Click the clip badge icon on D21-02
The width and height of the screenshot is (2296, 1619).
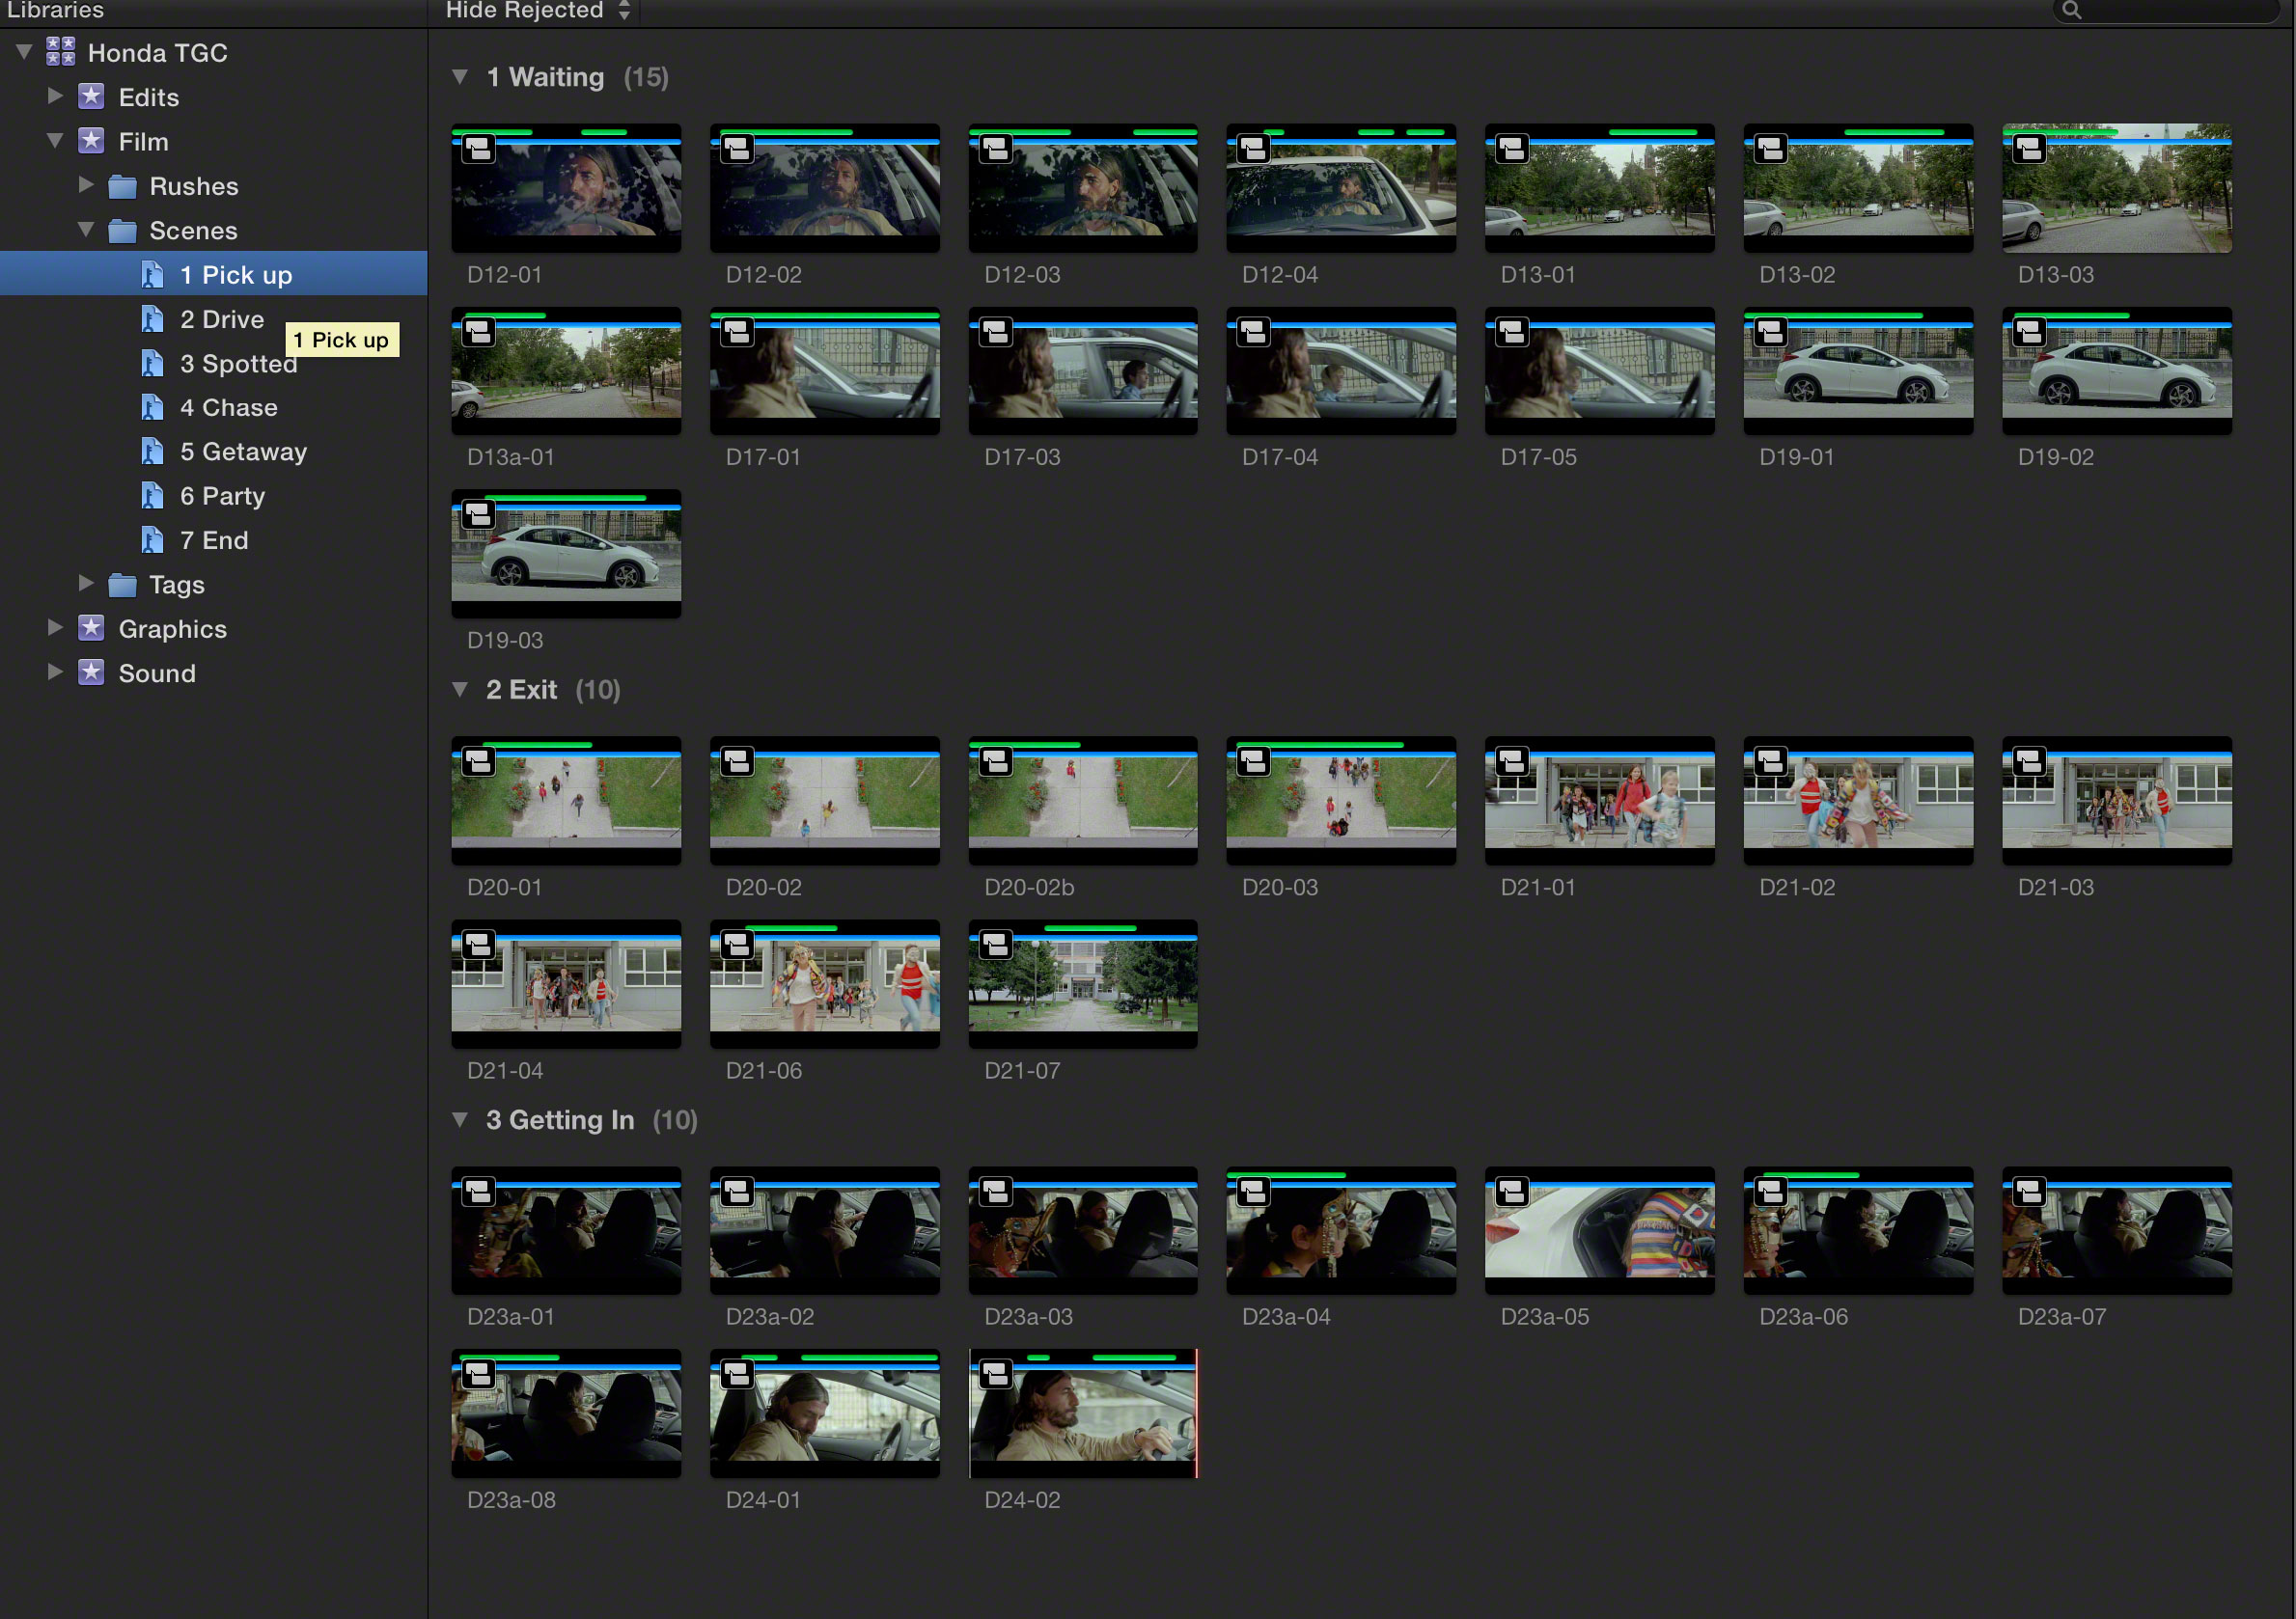1770,762
